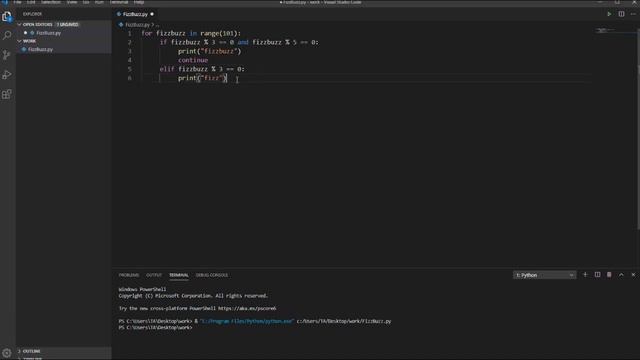Select the Terminal panel tab
The width and height of the screenshot is (640, 360).
[179, 275]
